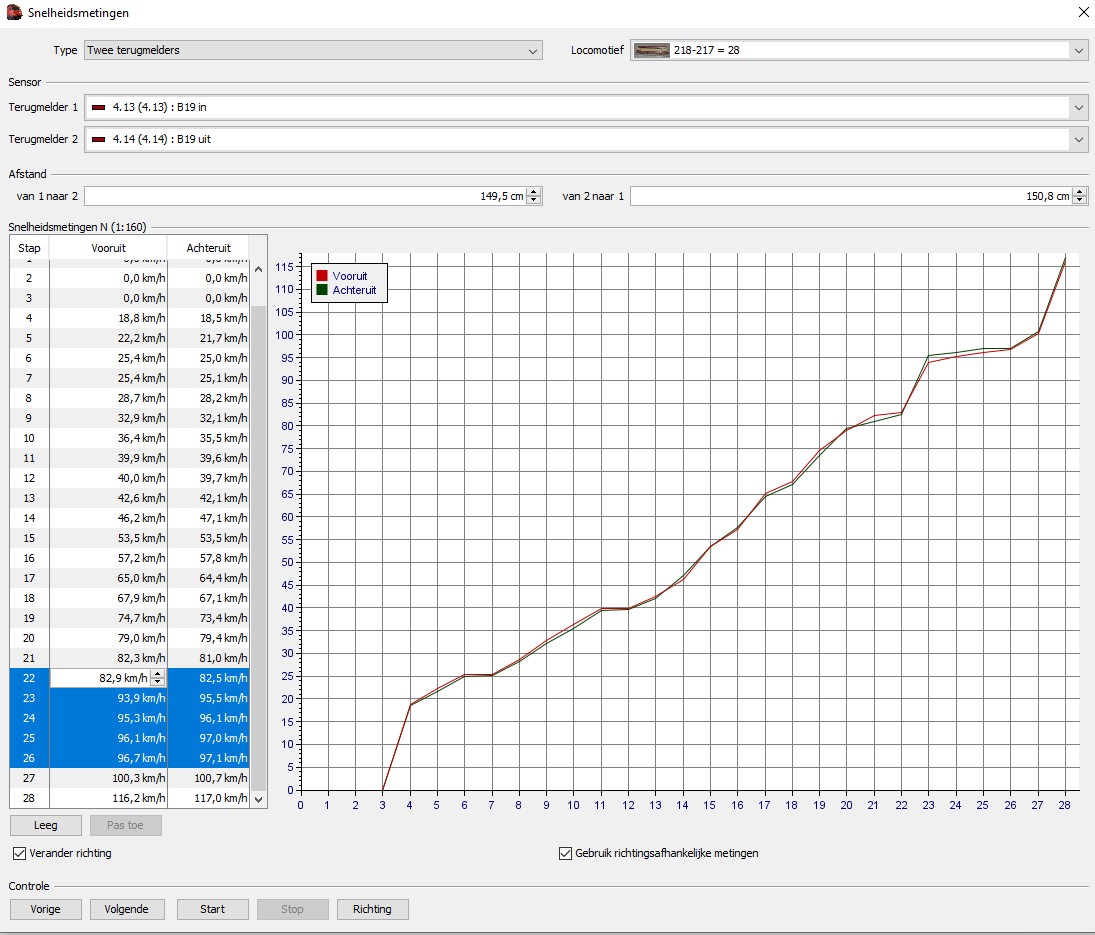This screenshot has height=935, width=1095.
Task: Select step 16 Vooruit value 57,2 km/h
Action: [108, 559]
